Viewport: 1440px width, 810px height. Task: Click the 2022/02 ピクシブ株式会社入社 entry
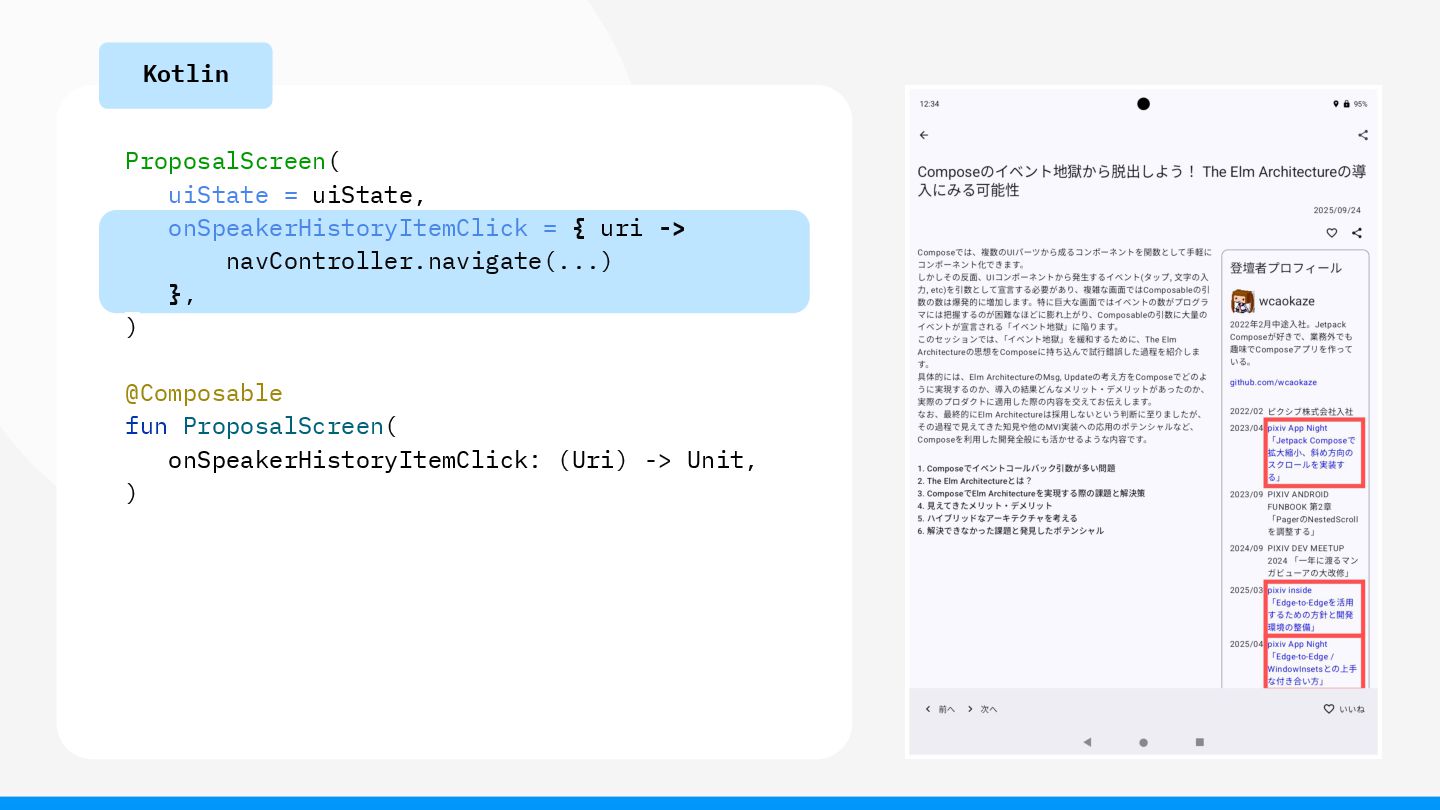(1291, 411)
